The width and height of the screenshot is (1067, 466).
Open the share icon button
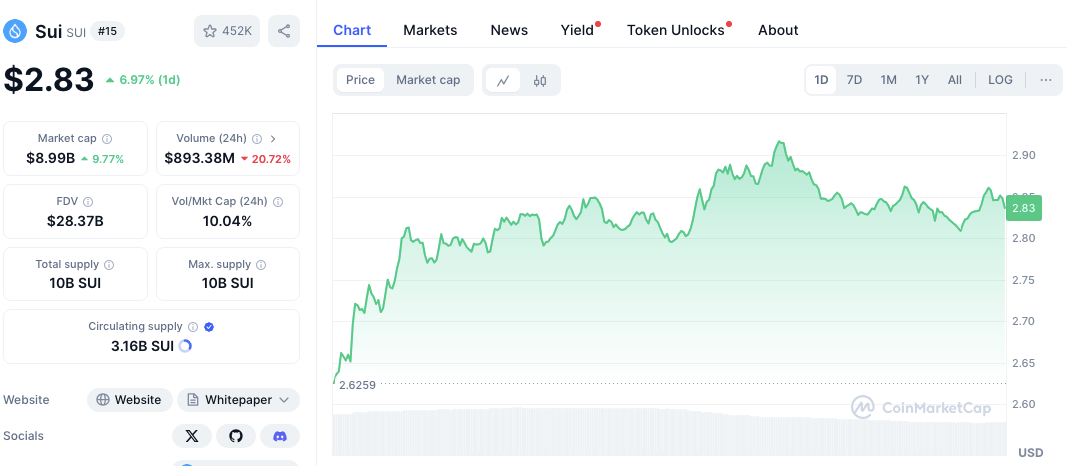tap(284, 31)
